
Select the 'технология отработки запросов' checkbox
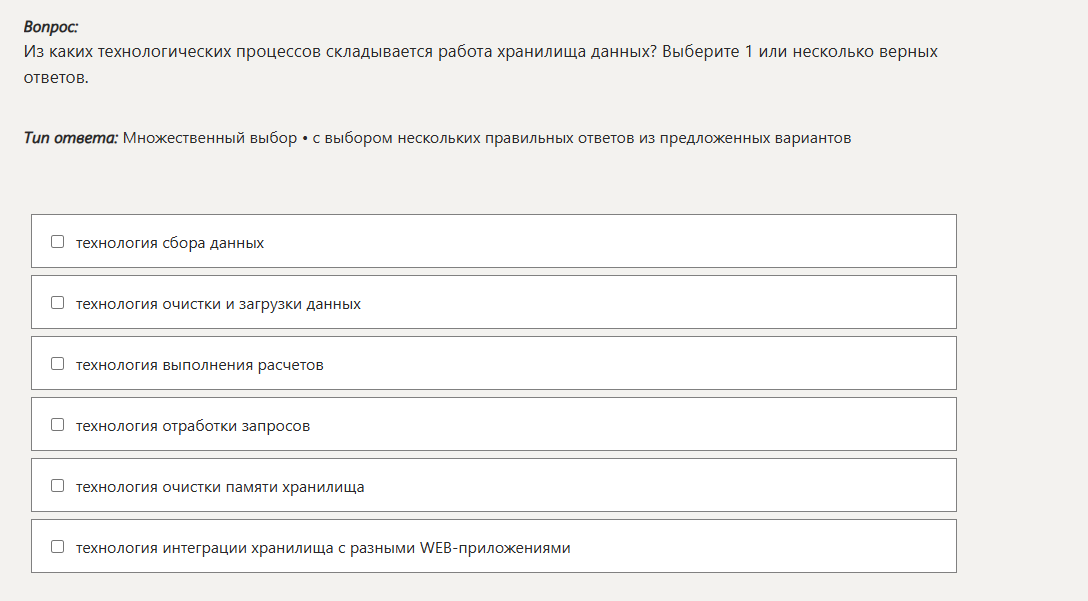[58, 425]
